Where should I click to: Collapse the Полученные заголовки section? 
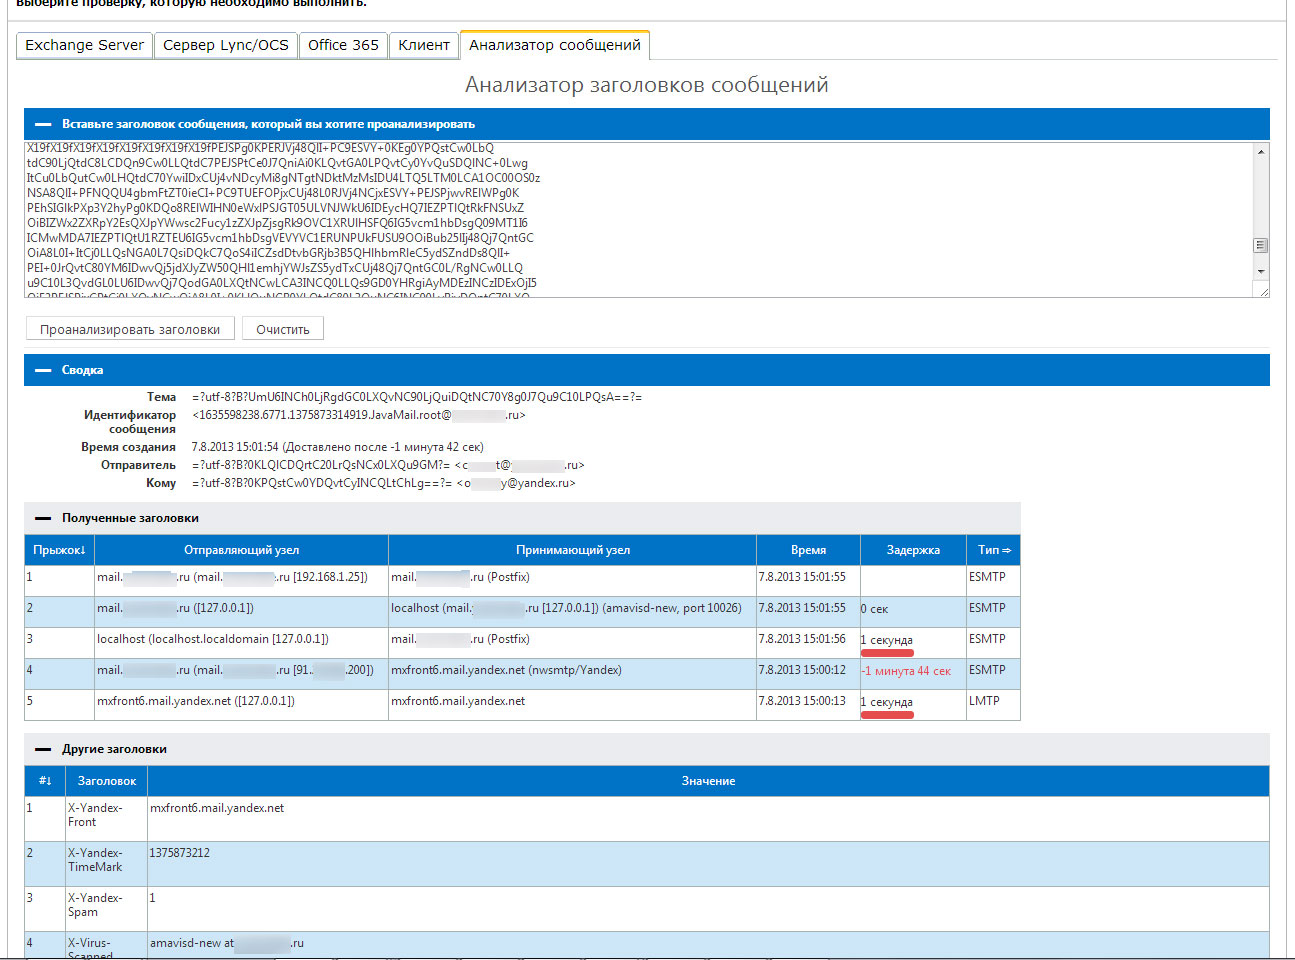(x=43, y=518)
